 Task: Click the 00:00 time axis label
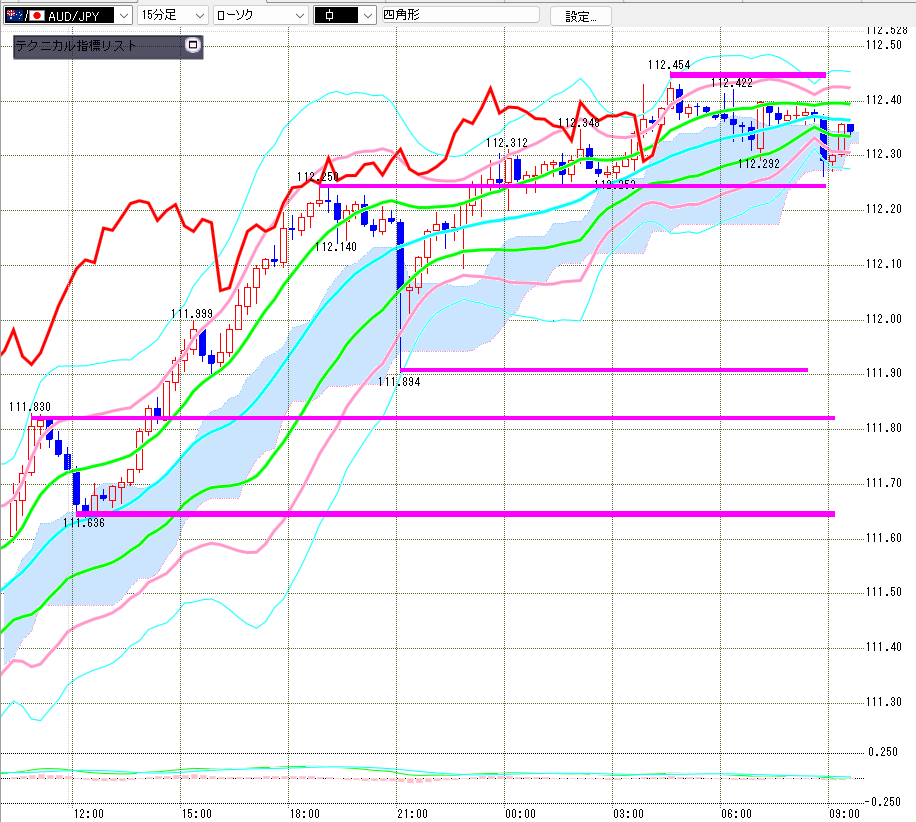point(521,814)
